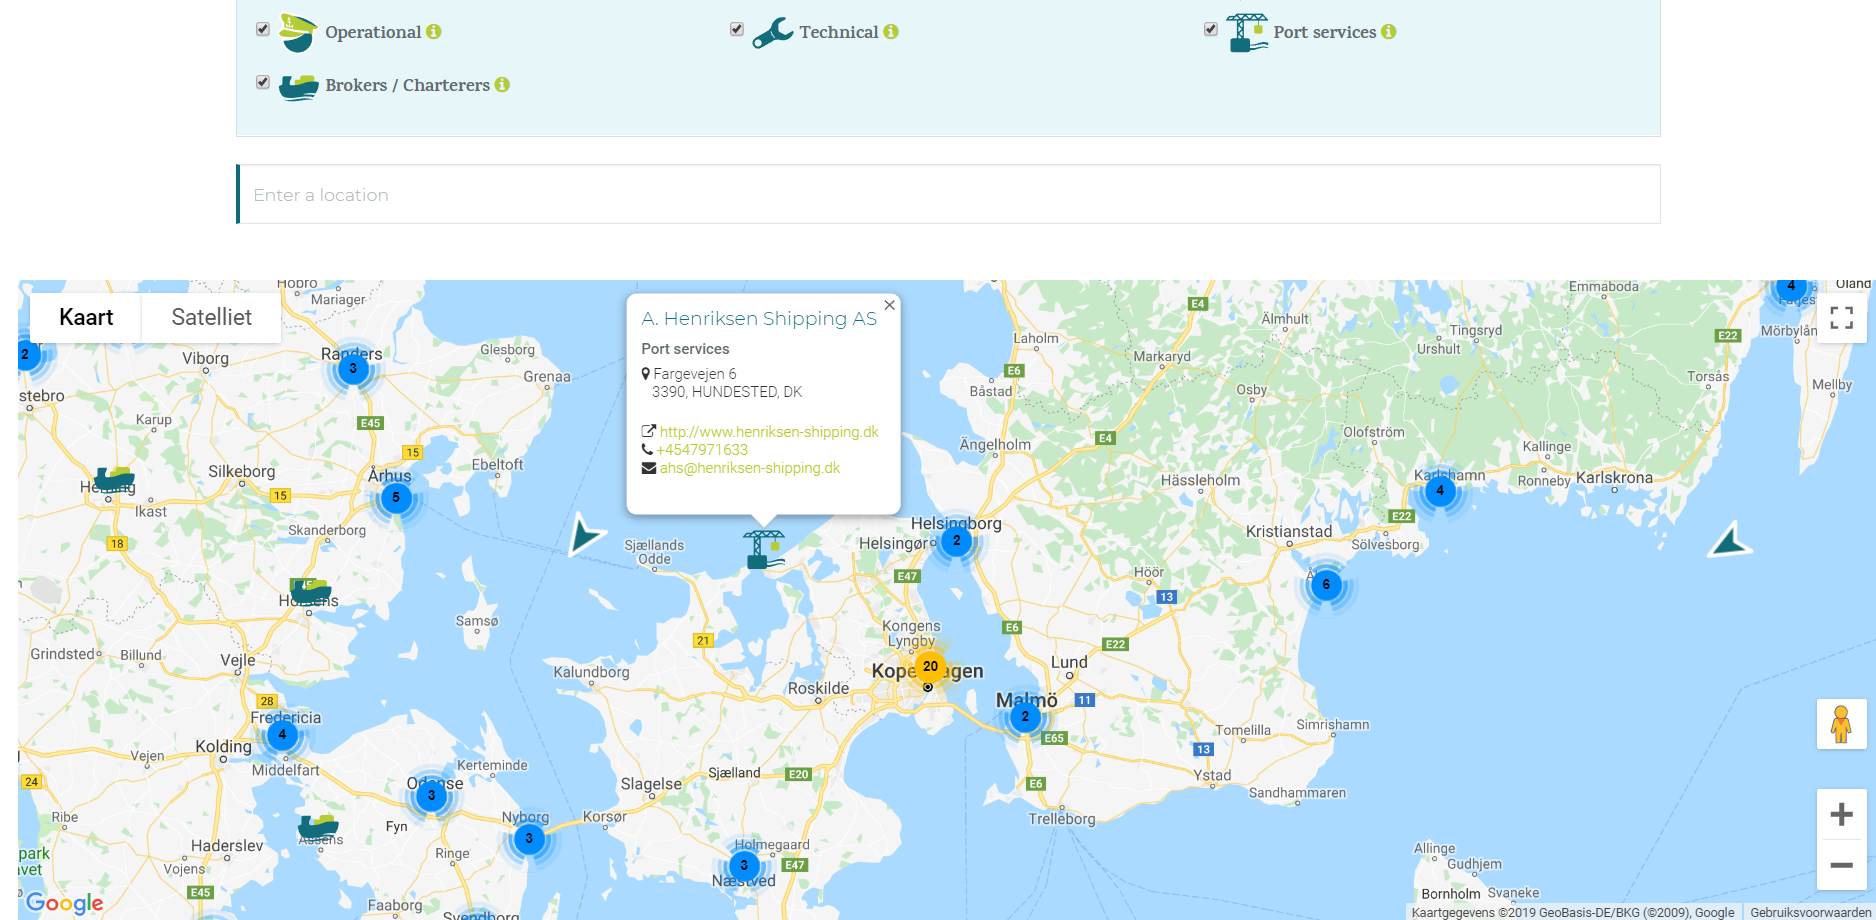Click the Technical wrench icon
This screenshot has height=920, width=1876.
coord(773,33)
